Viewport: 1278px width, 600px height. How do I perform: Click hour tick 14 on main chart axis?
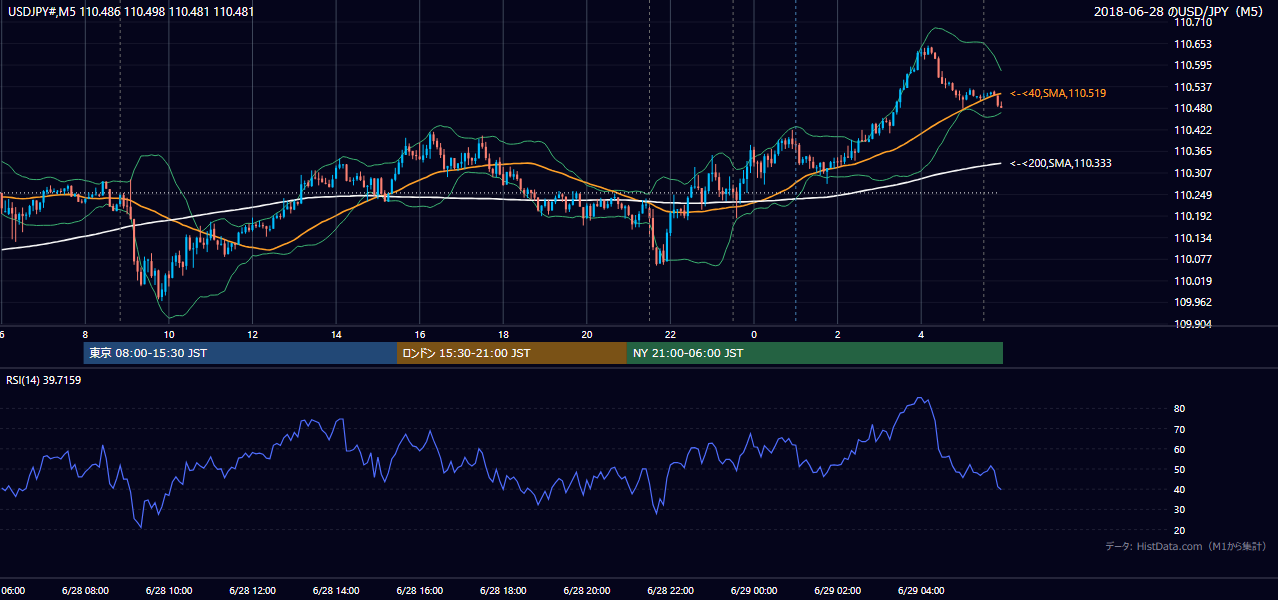336,334
